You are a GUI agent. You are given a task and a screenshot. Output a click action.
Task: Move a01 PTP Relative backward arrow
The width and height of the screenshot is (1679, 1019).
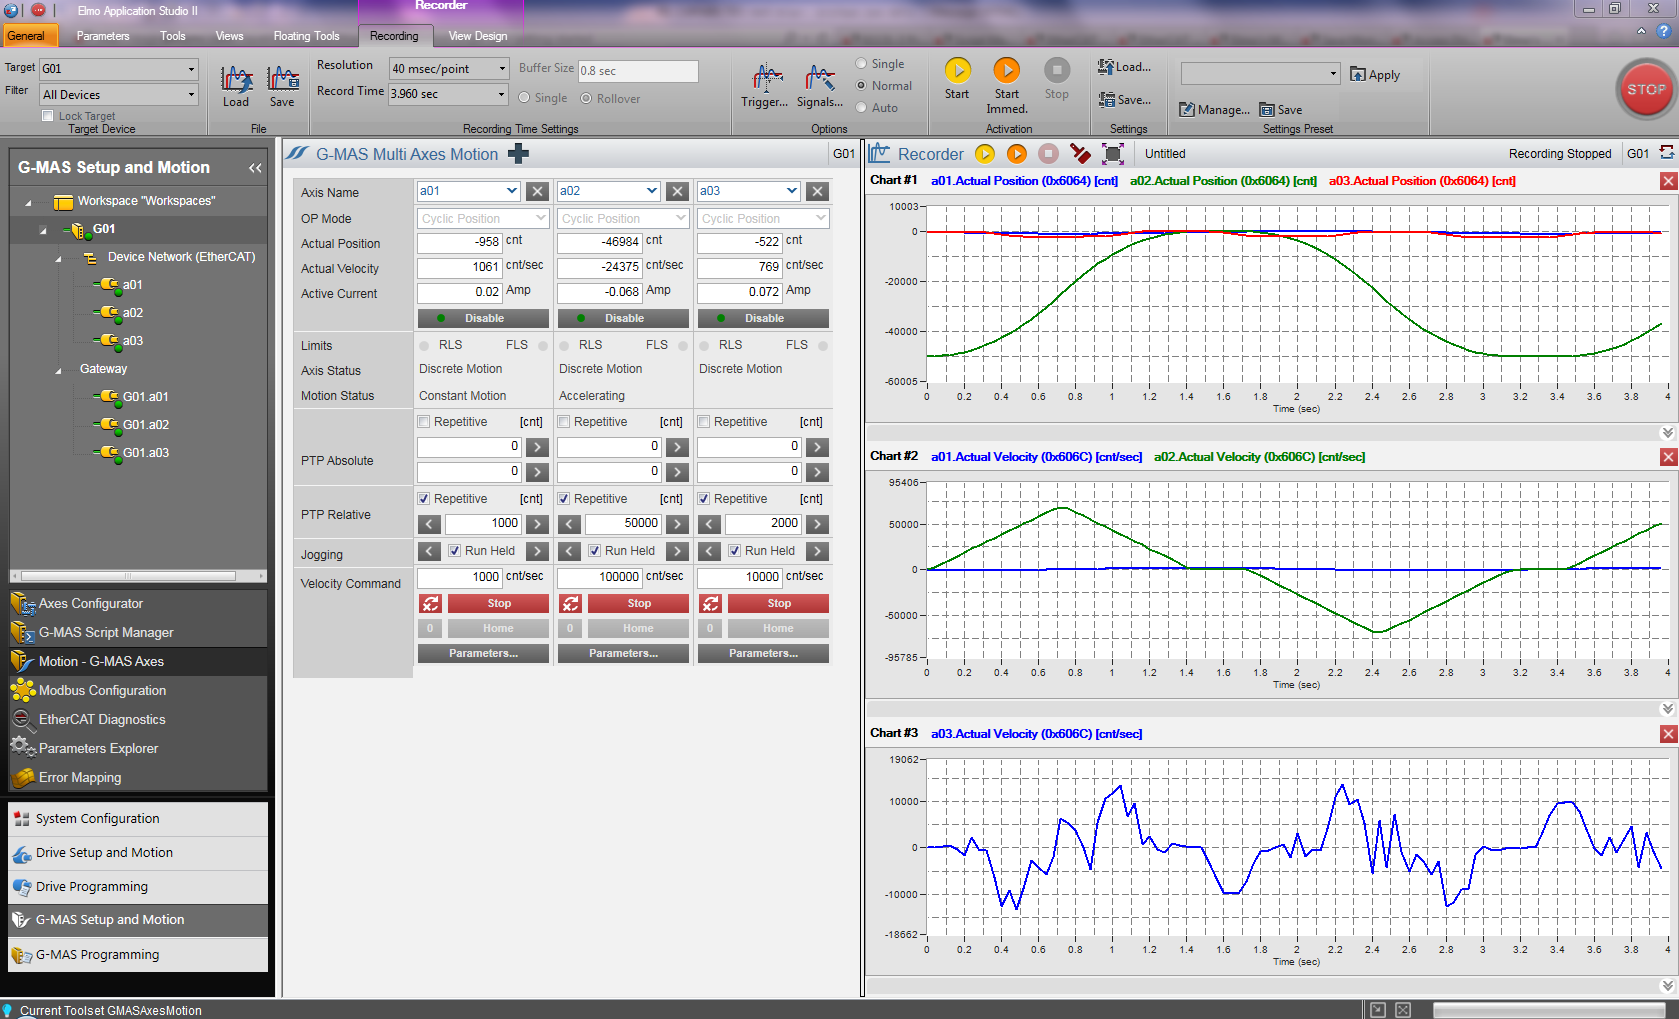click(x=429, y=524)
